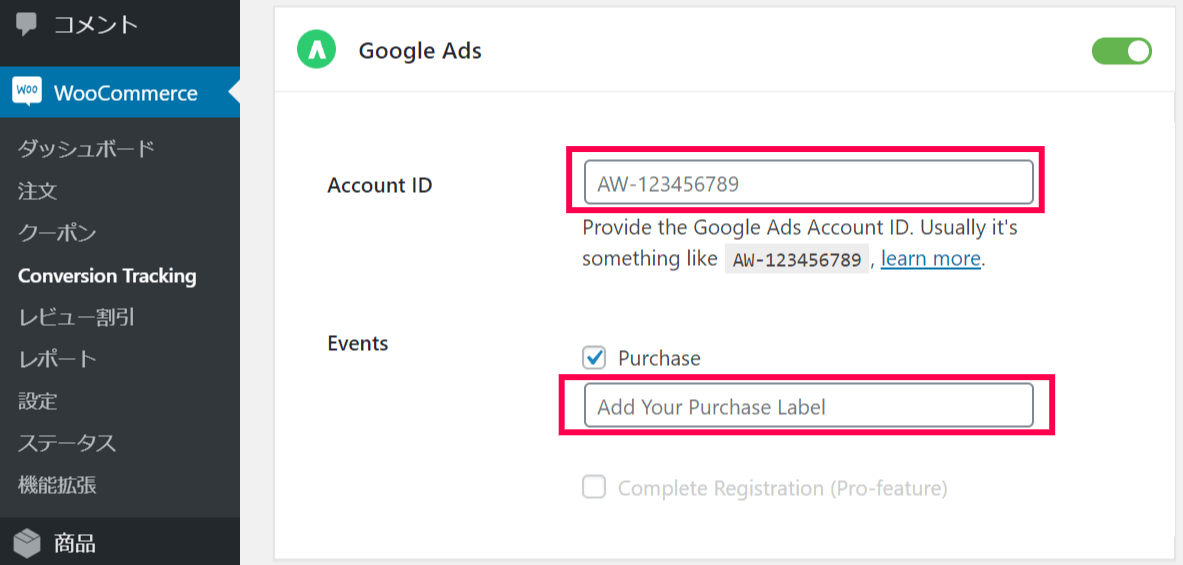Uncheck the Purchase event checkbox

click(x=594, y=357)
